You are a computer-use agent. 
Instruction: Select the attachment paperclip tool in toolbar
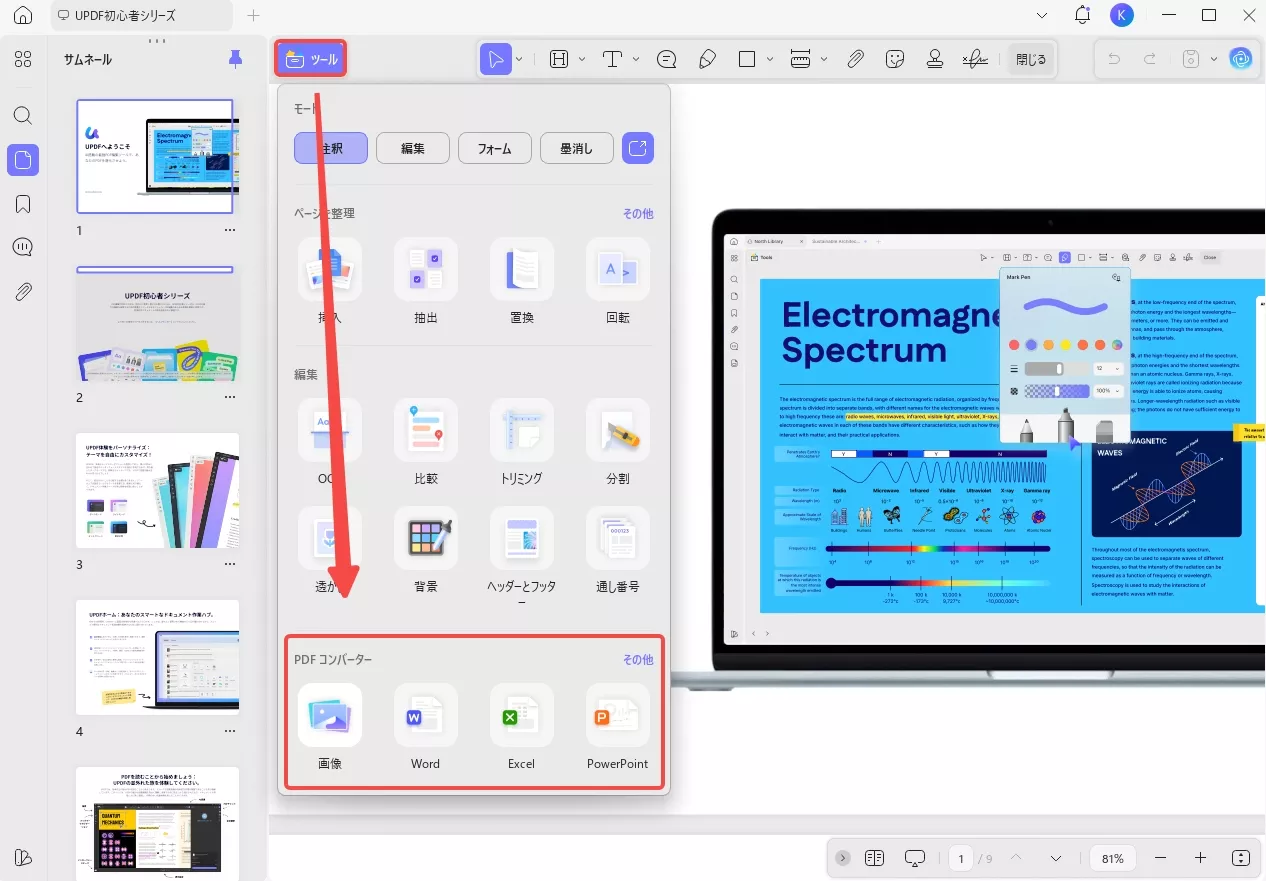[x=855, y=59]
